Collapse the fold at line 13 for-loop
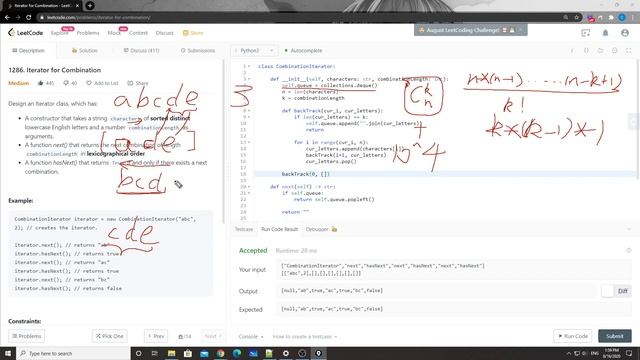 pyautogui.click(x=249, y=142)
